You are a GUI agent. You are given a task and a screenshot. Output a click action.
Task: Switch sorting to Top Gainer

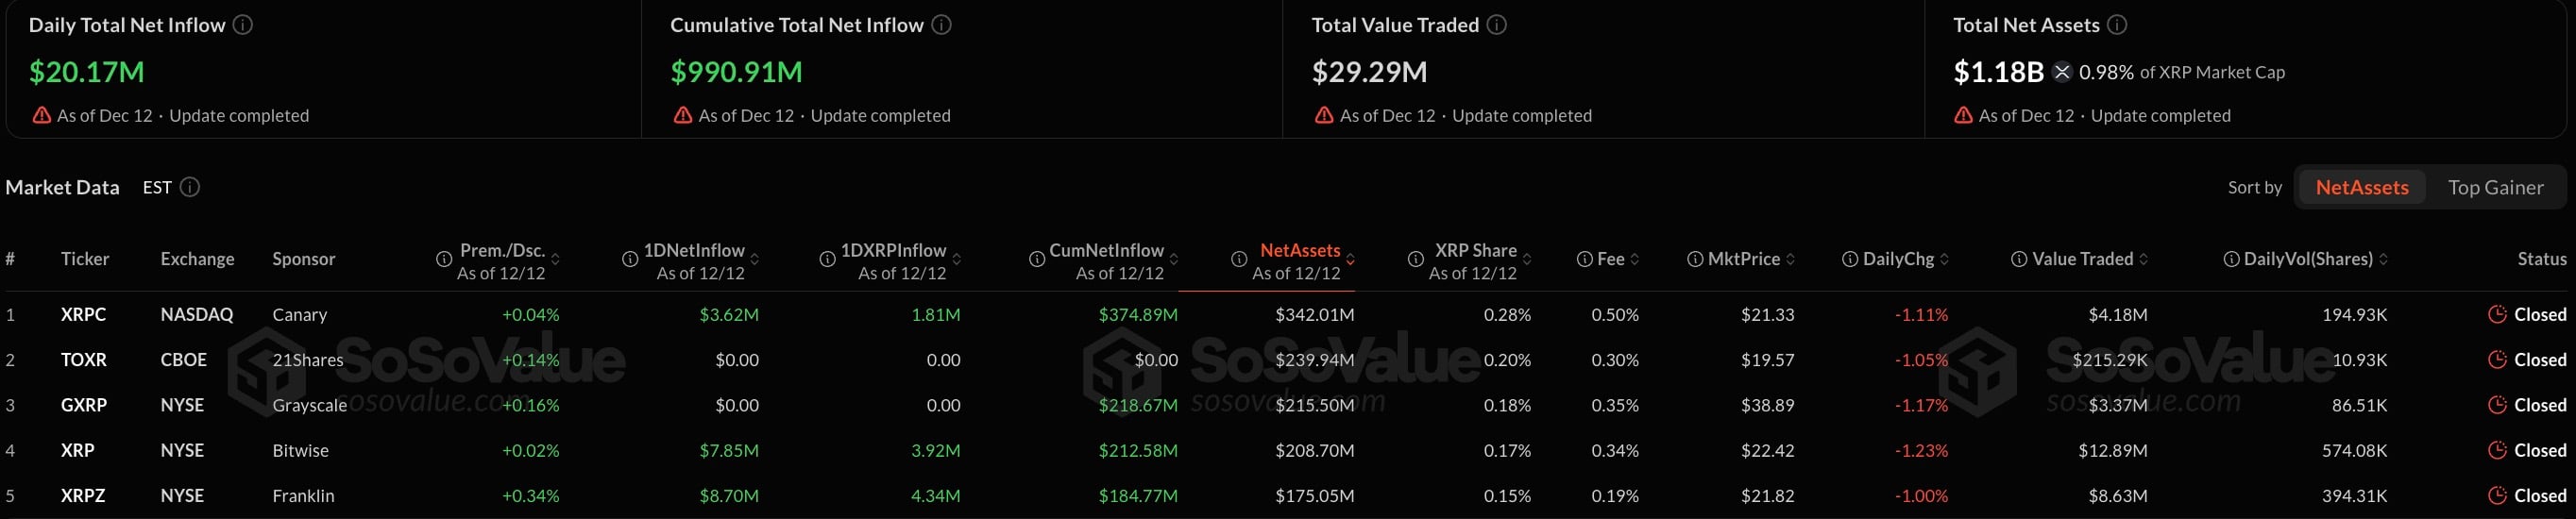coord(2495,187)
